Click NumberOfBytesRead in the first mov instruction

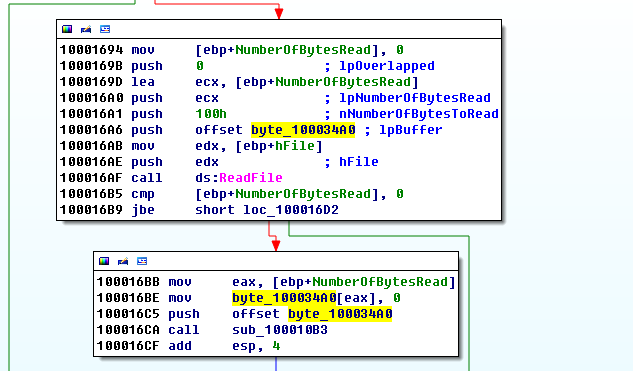tap(303, 50)
